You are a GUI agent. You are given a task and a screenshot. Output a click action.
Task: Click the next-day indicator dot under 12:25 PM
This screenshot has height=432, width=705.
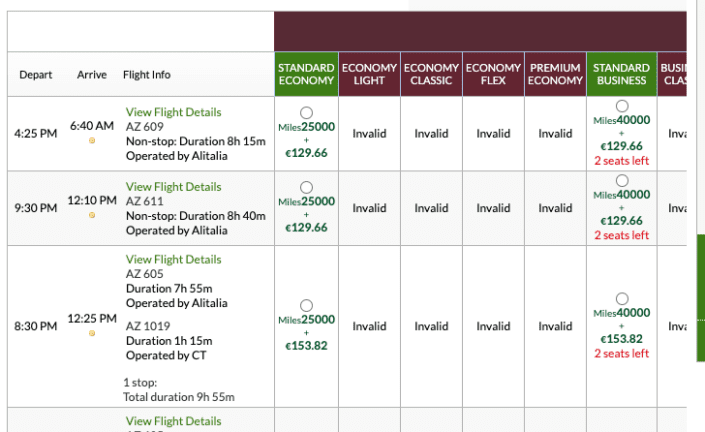92,334
